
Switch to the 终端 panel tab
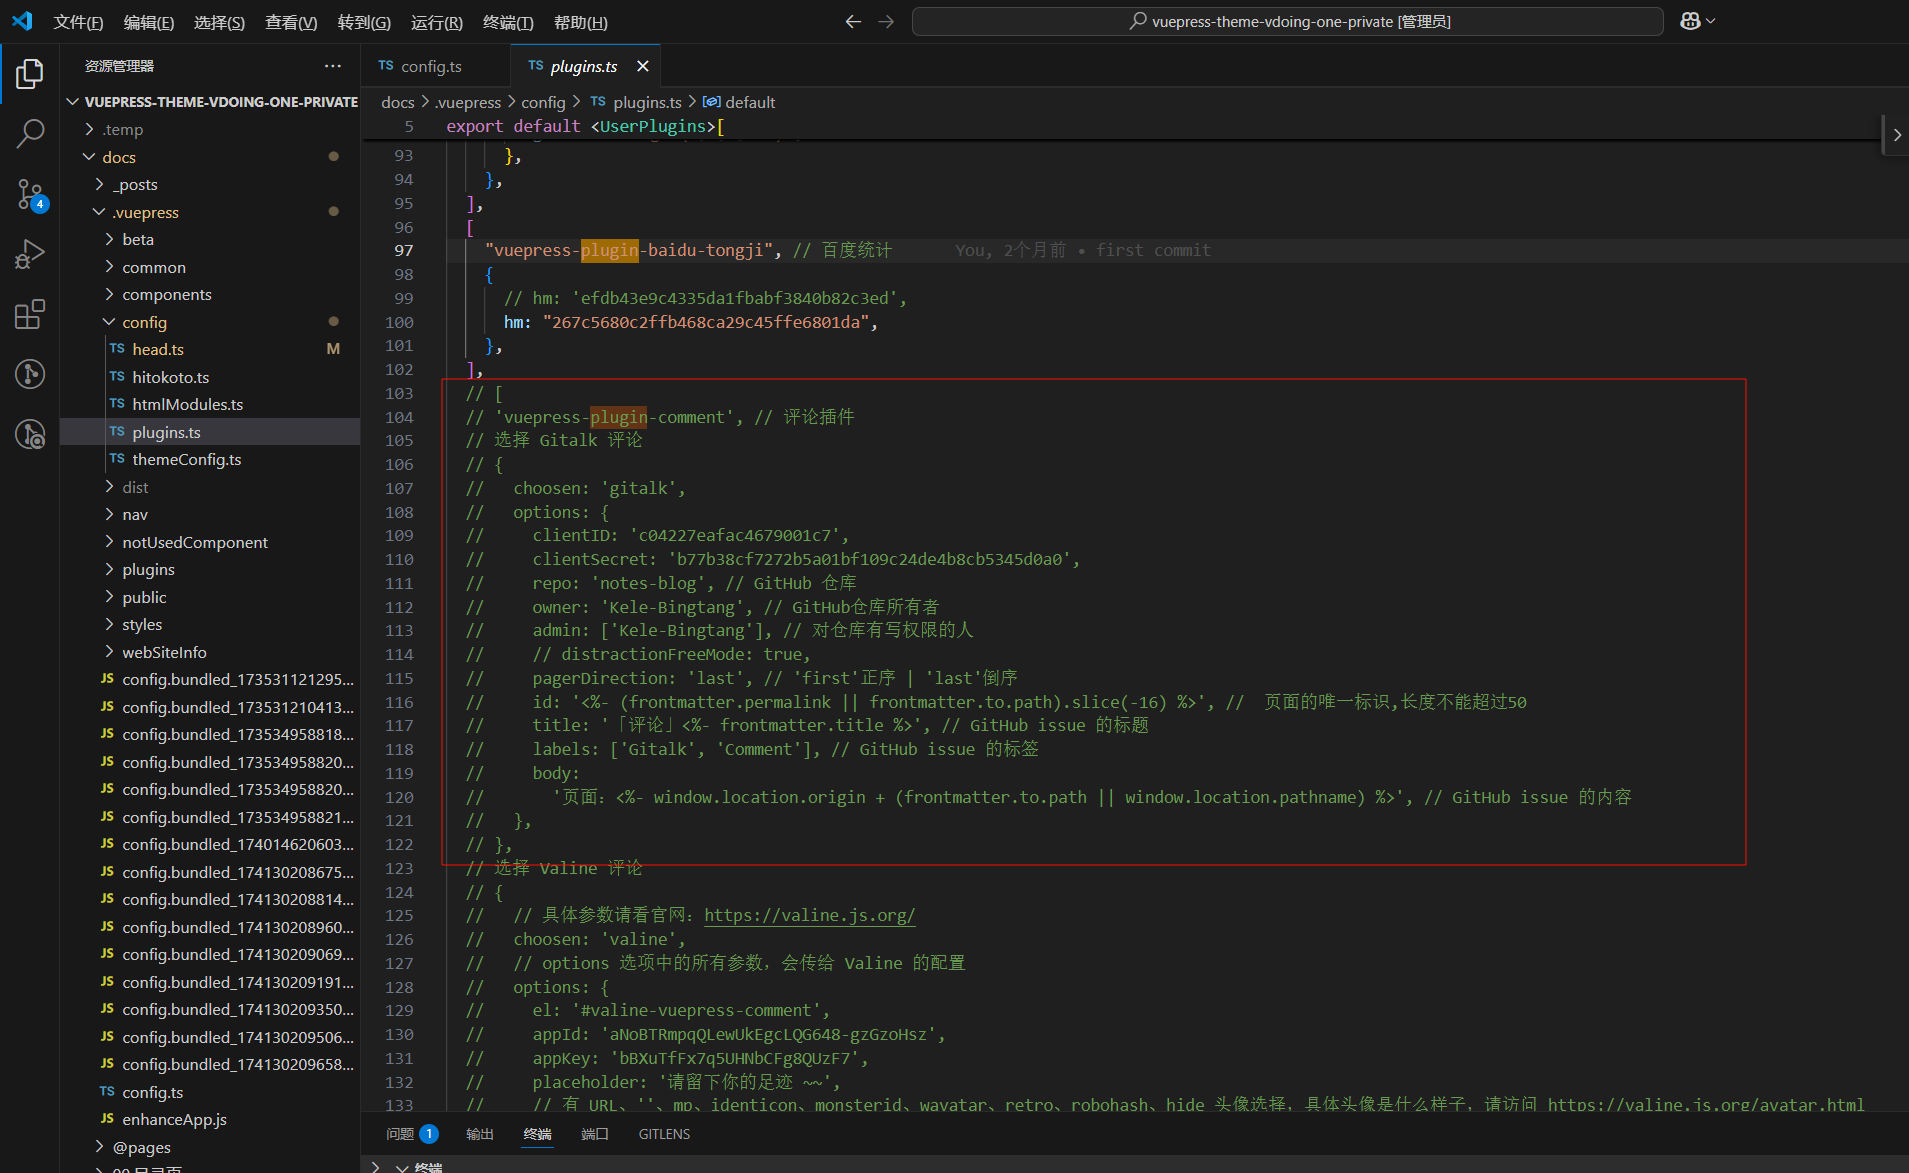coord(537,1134)
